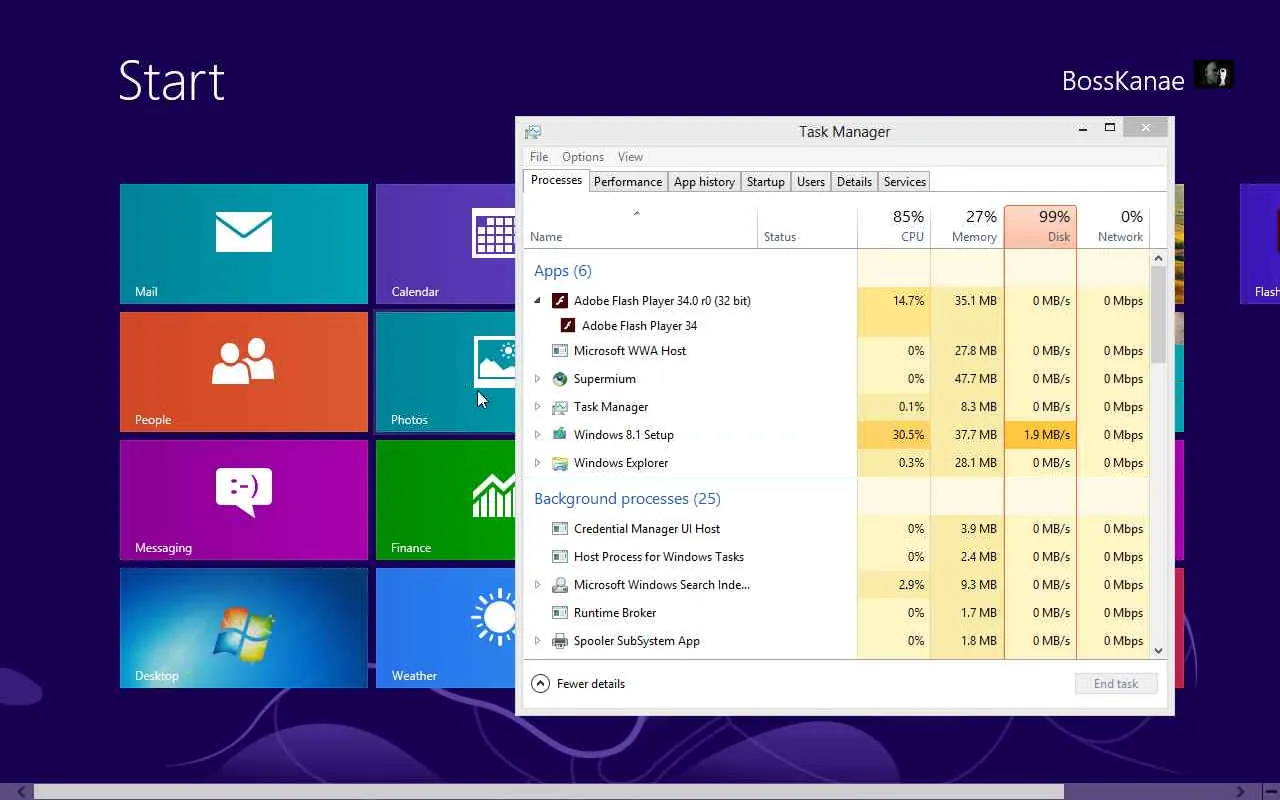Click the Task Manager title bar icon
The height and width of the screenshot is (800, 1280).
coord(533,131)
